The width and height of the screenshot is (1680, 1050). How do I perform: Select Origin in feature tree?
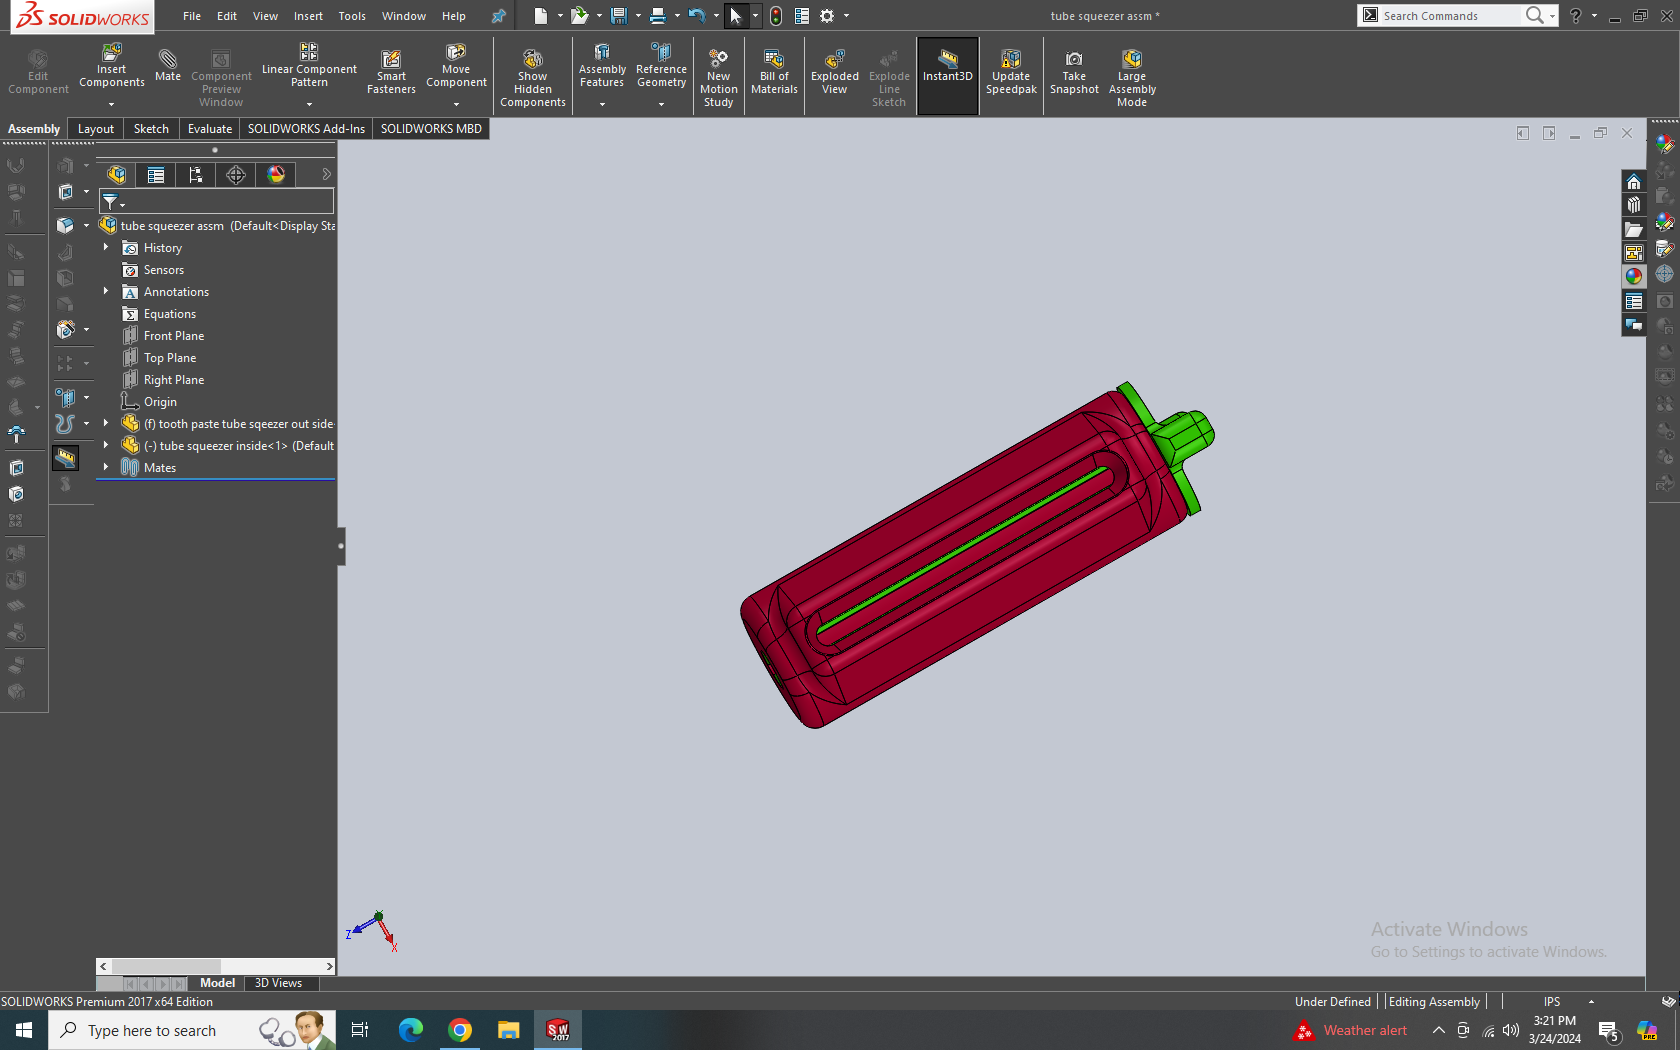[160, 402]
